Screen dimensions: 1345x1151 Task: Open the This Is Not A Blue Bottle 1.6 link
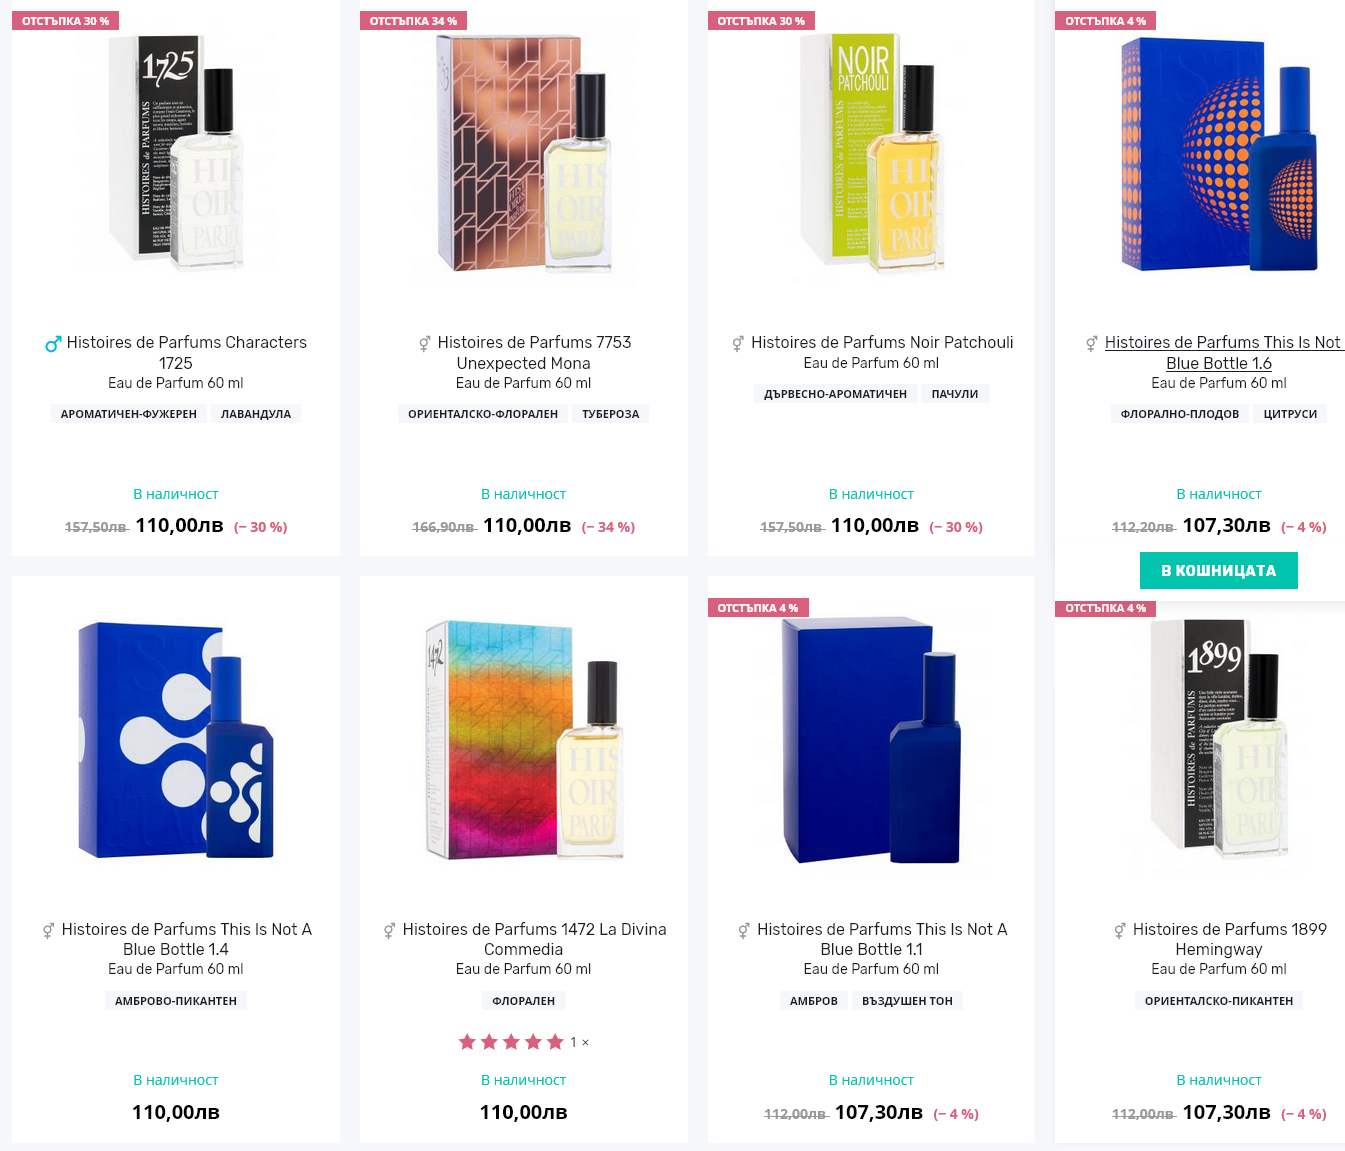click(1220, 353)
